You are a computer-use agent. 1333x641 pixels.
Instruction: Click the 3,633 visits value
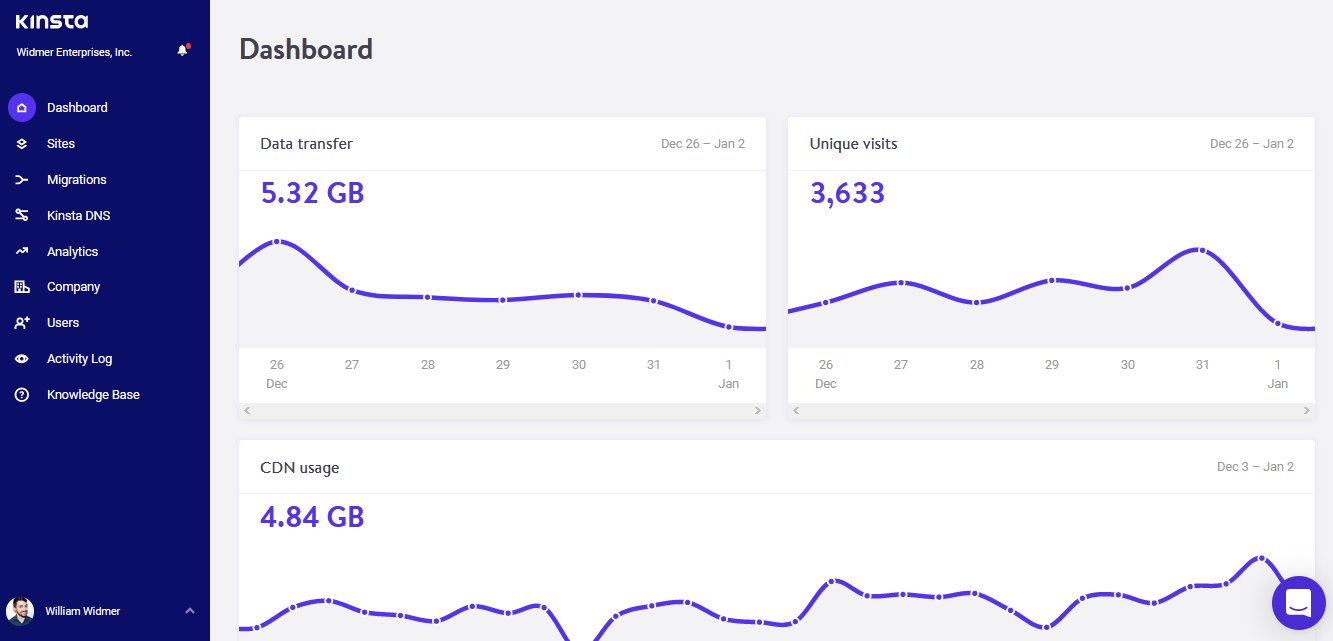point(847,193)
